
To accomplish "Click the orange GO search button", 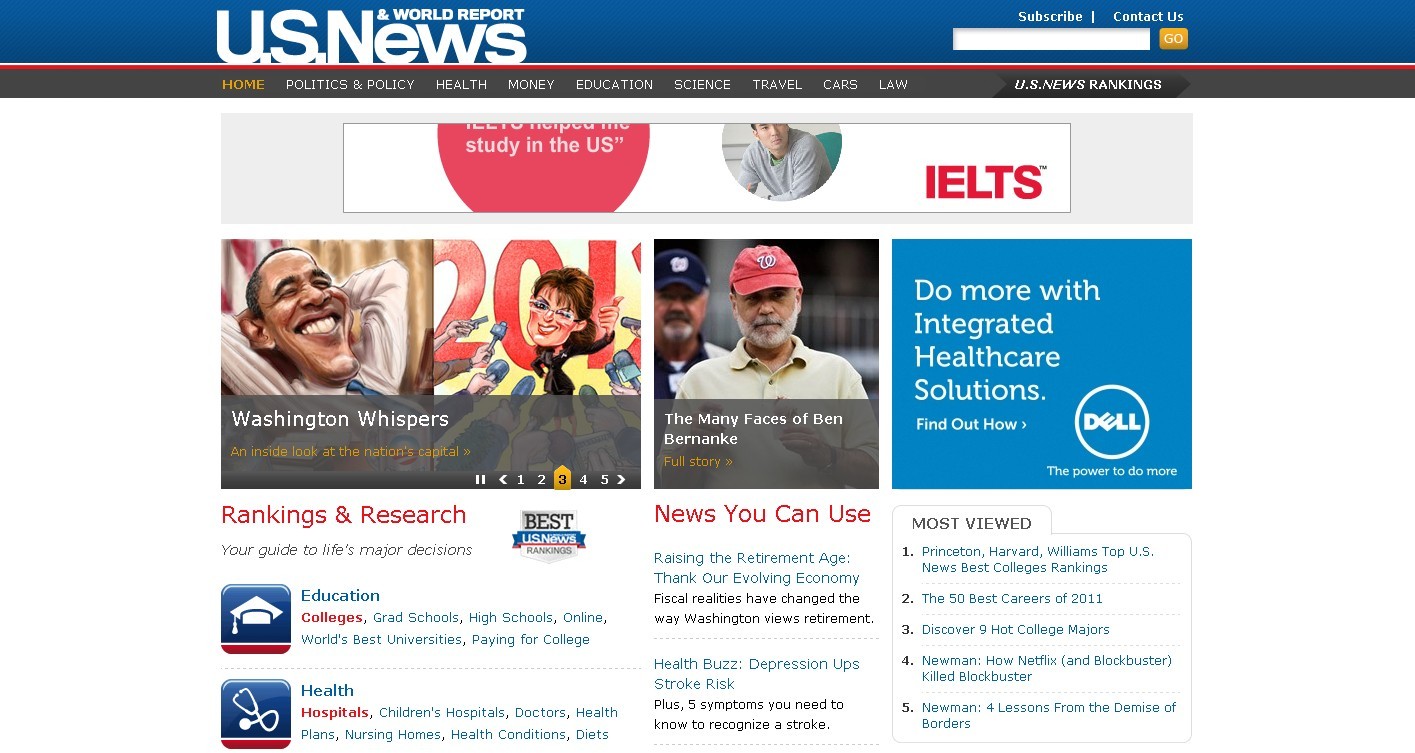I will pos(1173,39).
